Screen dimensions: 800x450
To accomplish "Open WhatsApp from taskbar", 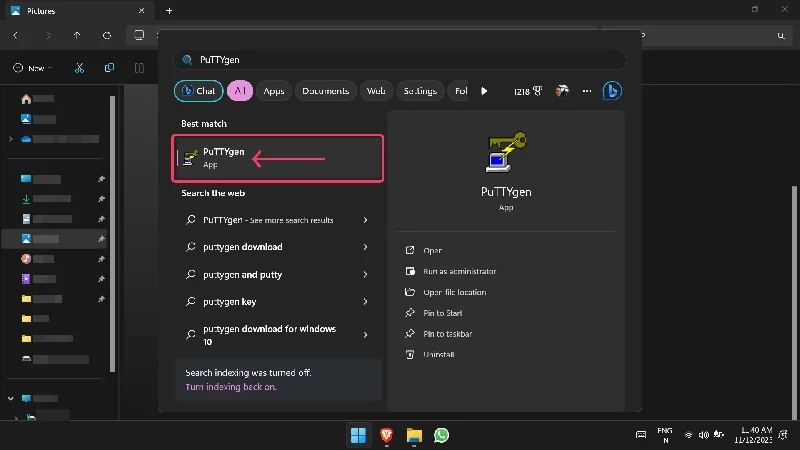I will (x=441, y=435).
